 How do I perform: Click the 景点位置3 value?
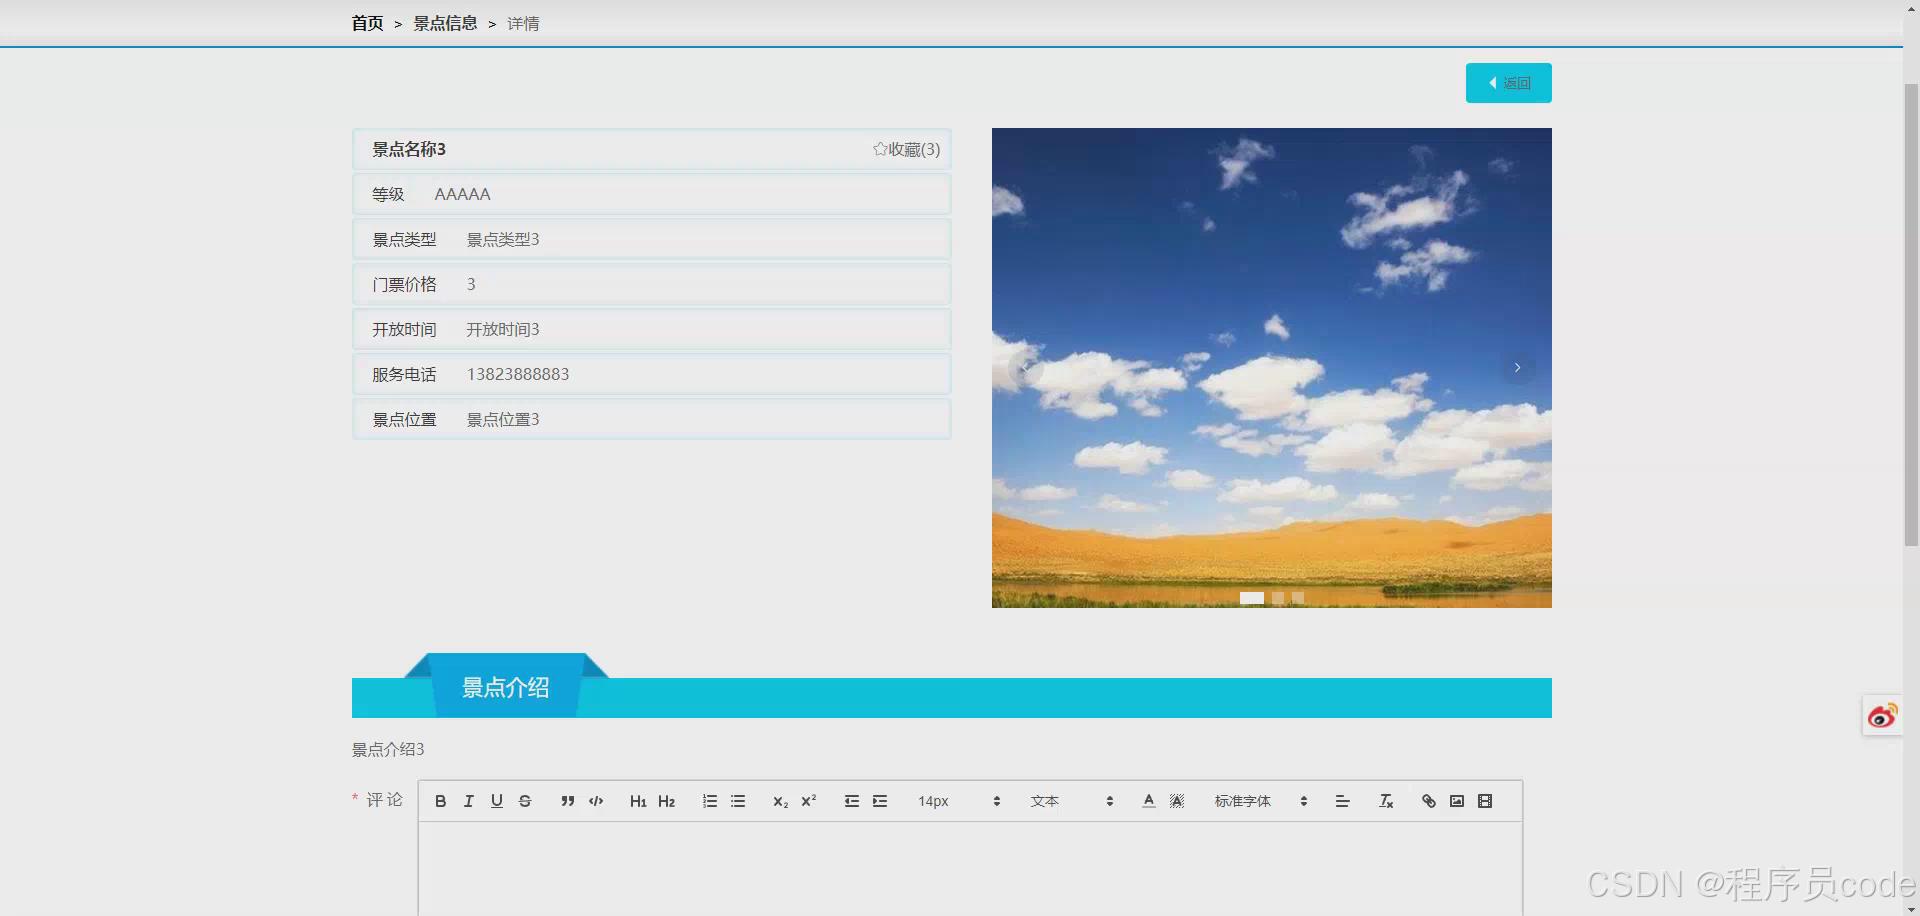tap(503, 419)
